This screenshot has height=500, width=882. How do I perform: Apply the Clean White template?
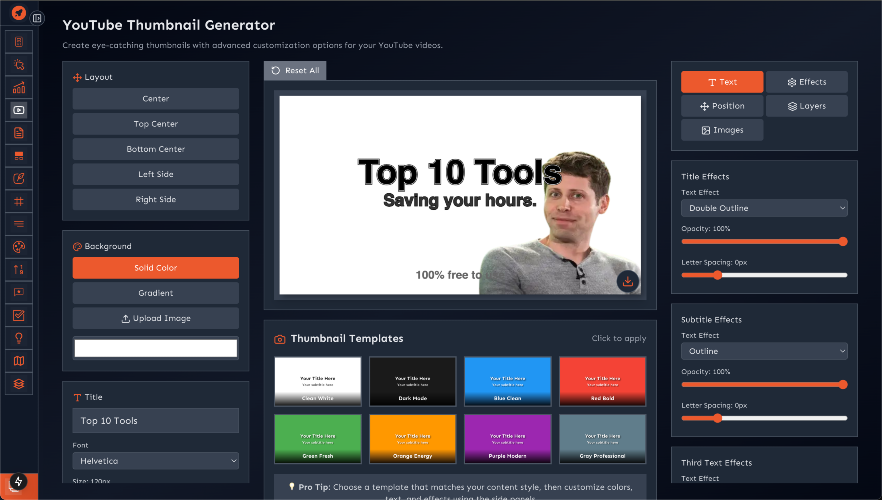click(x=318, y=381)
